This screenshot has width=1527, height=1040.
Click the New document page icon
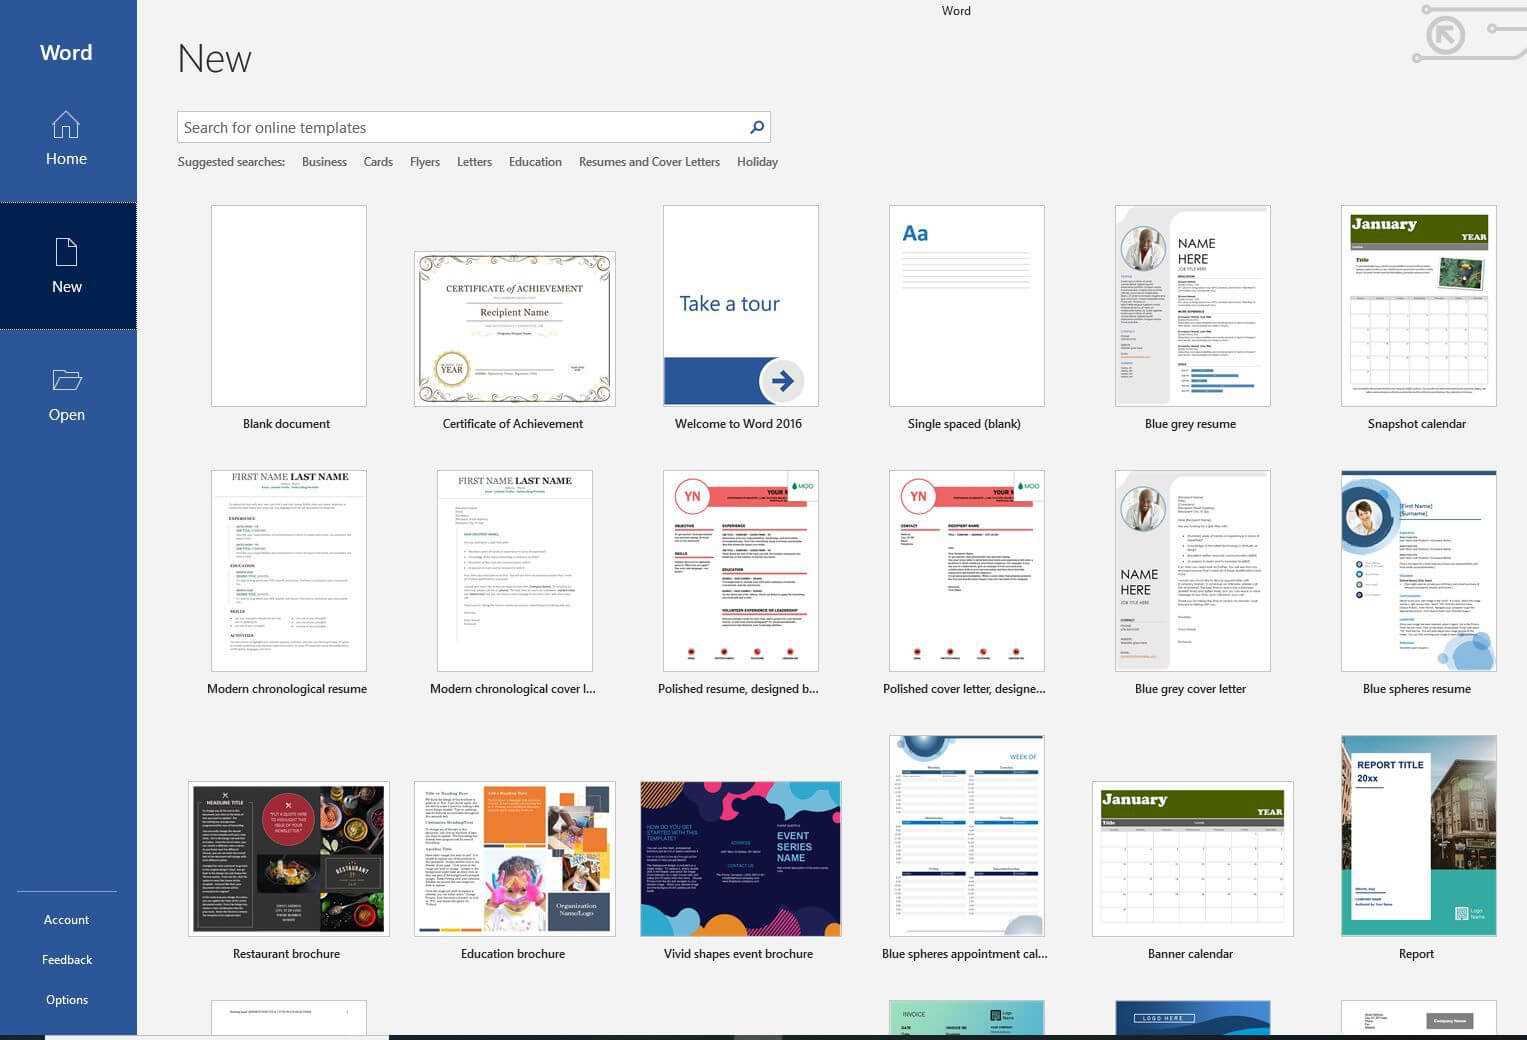click(66, 252)
